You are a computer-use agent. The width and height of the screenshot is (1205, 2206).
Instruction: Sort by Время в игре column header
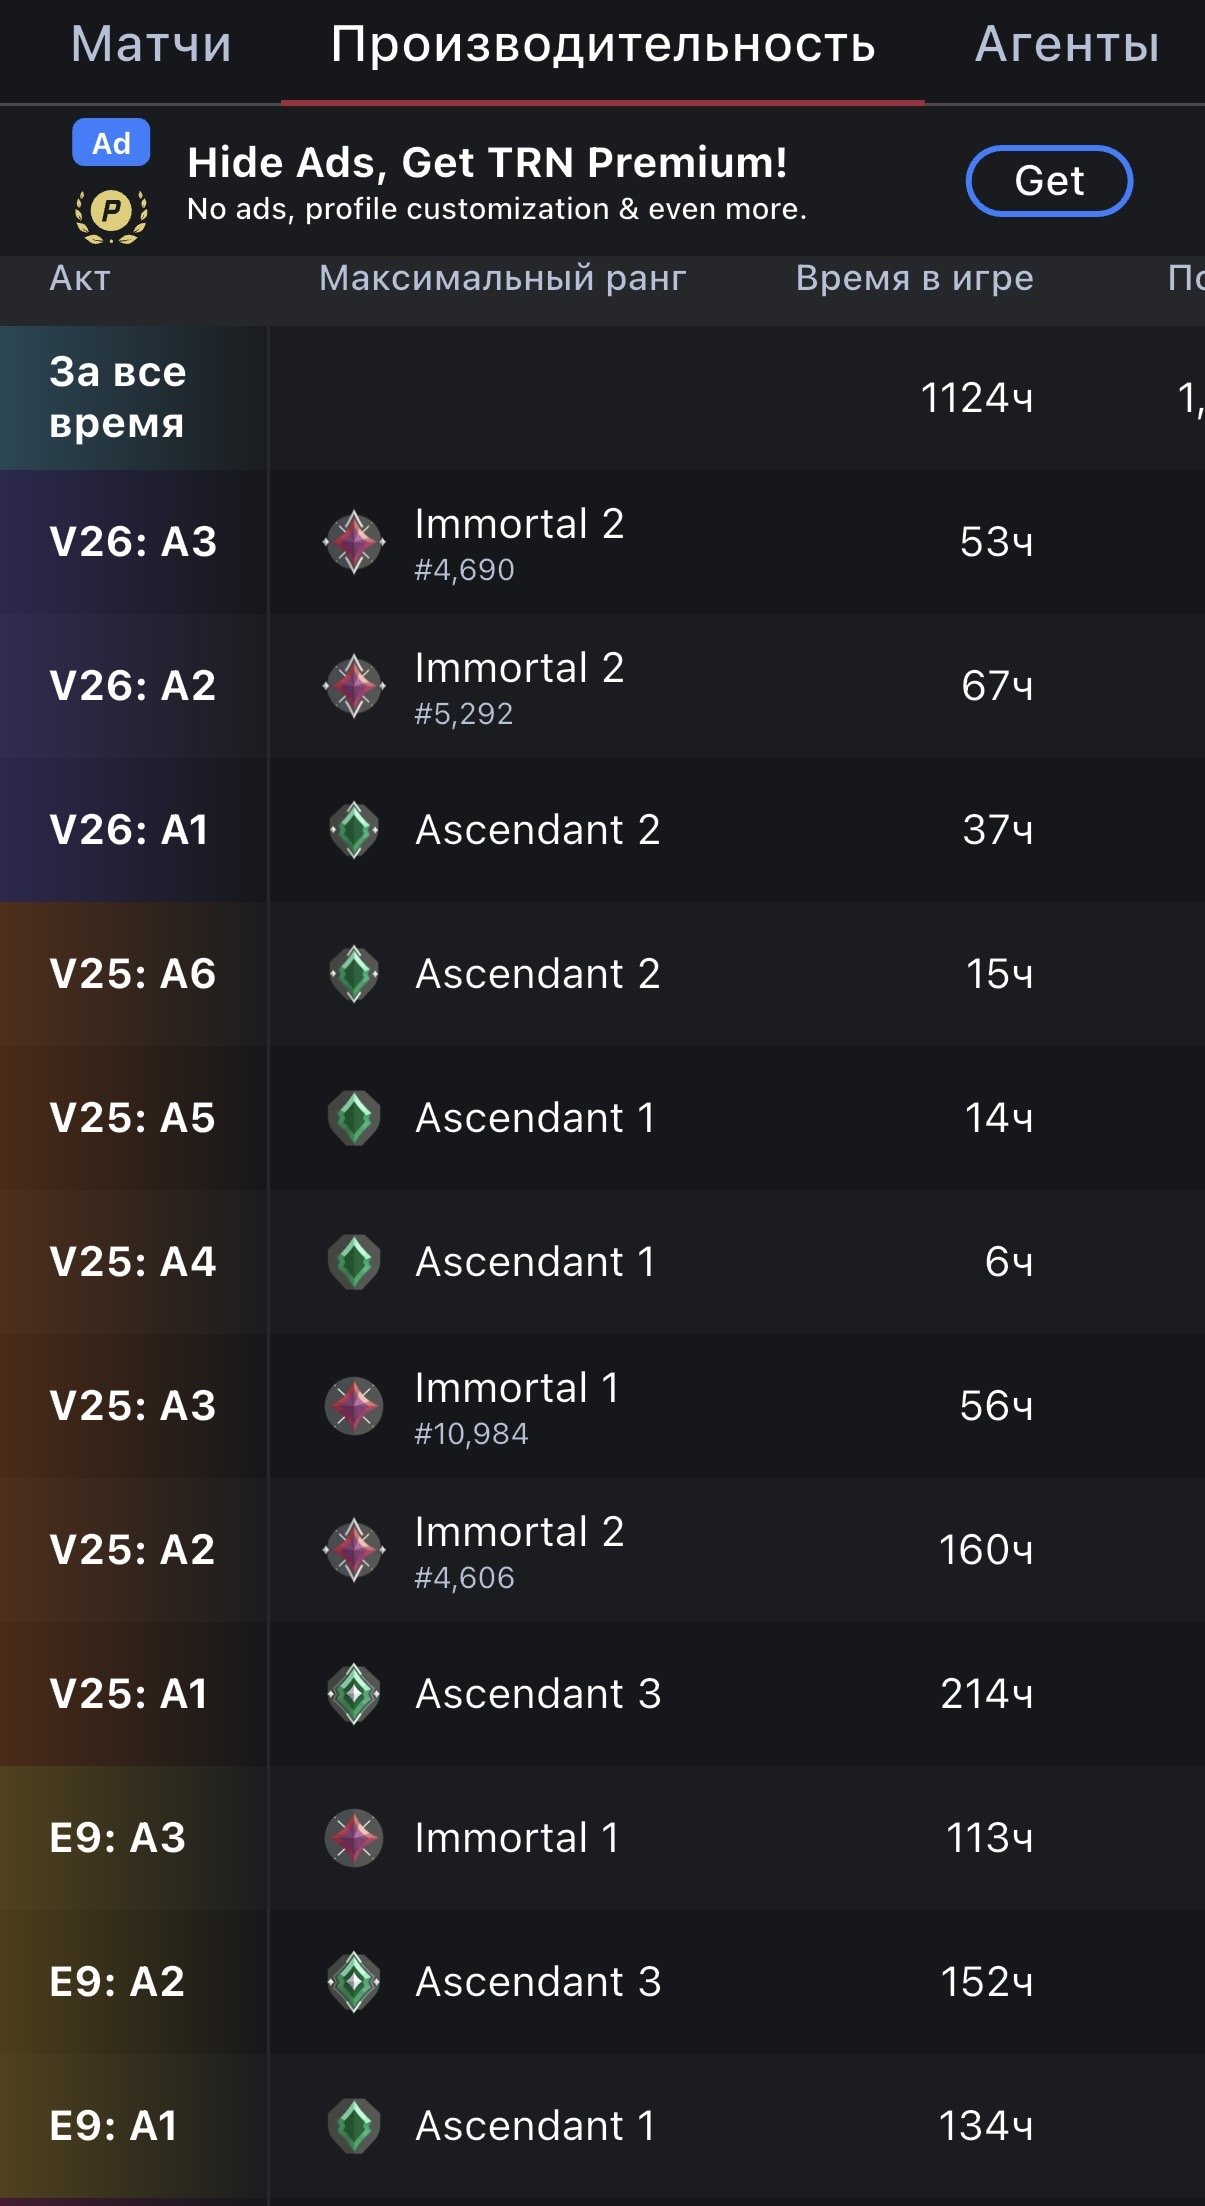pos(915,278)
